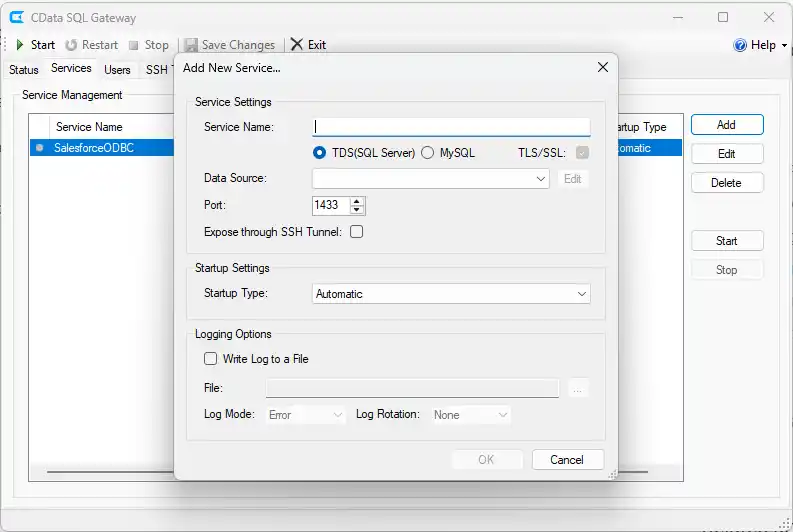Screen dimensions: 793x532
Task: Select the TDS(SQL Server) radio button
Action: click(x=320, y=153)
